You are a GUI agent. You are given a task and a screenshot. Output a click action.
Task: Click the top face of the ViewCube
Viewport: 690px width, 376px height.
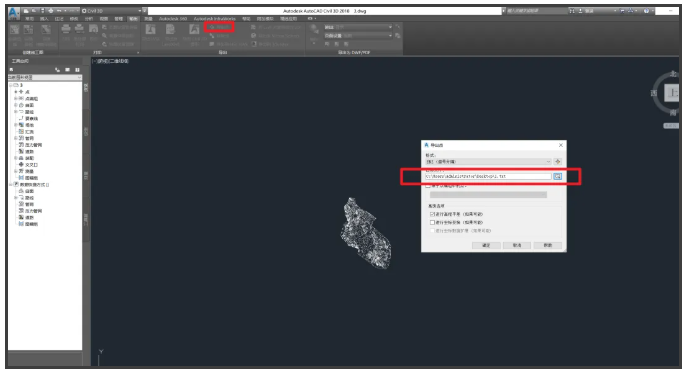click(x=672, y=92)
